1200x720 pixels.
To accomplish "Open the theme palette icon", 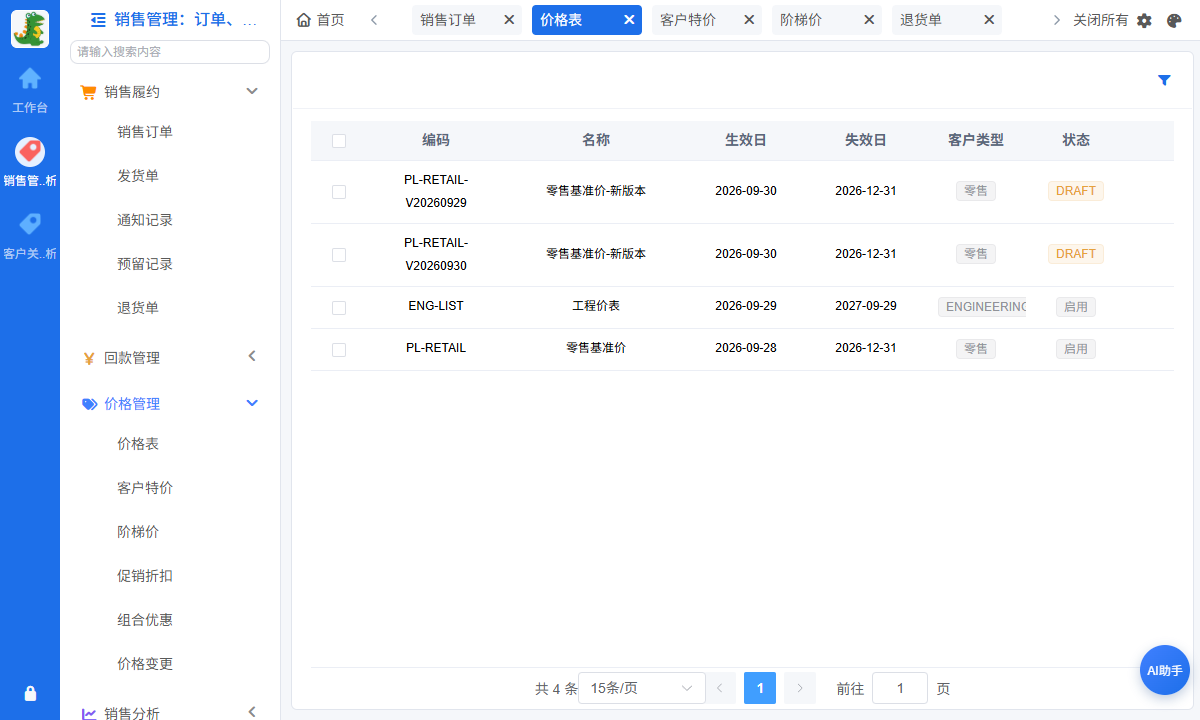I will pyautogui.click(x=1175, y=20).
